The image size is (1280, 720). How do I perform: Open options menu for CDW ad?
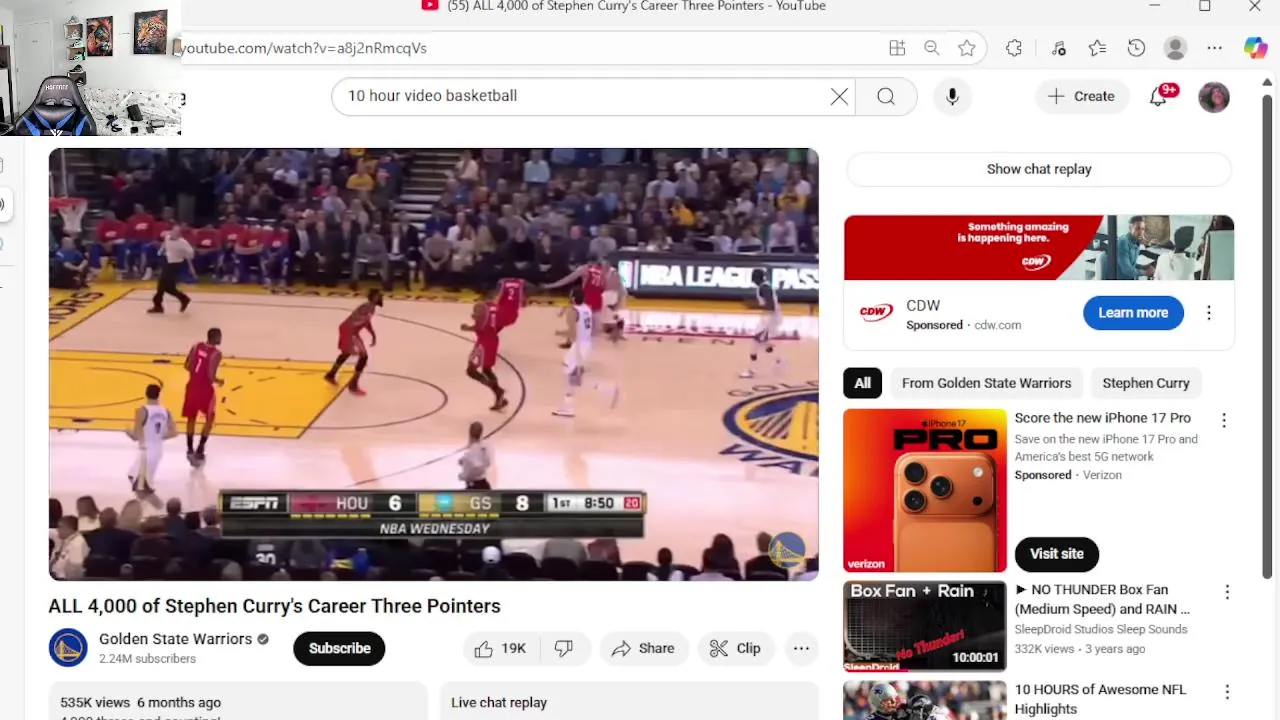click(x=1208, y=313)
